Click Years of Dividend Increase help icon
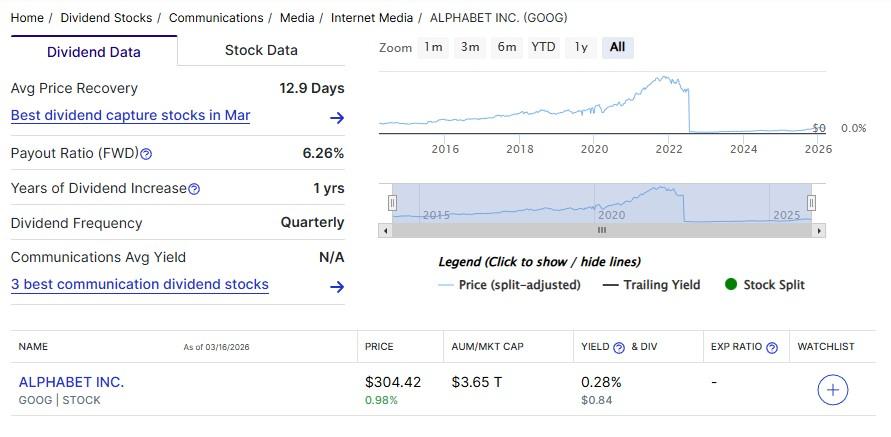This screenshot has width=891, height=437. click(x=194, y=189)
